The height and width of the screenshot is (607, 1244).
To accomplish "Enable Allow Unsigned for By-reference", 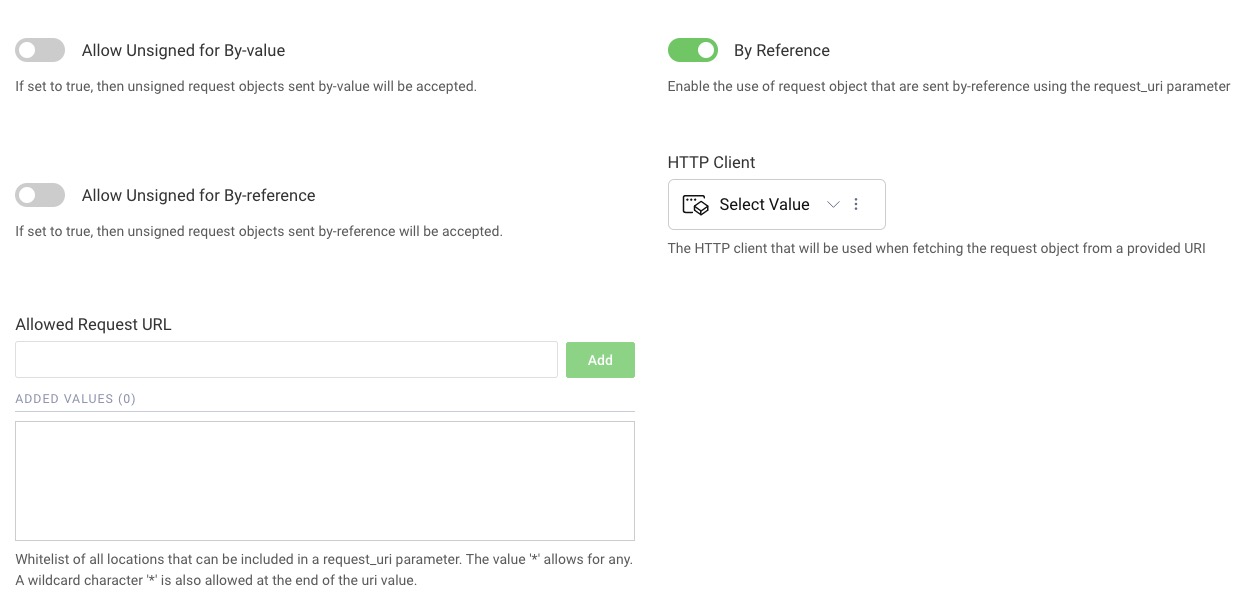I will (x=39, y=194).
